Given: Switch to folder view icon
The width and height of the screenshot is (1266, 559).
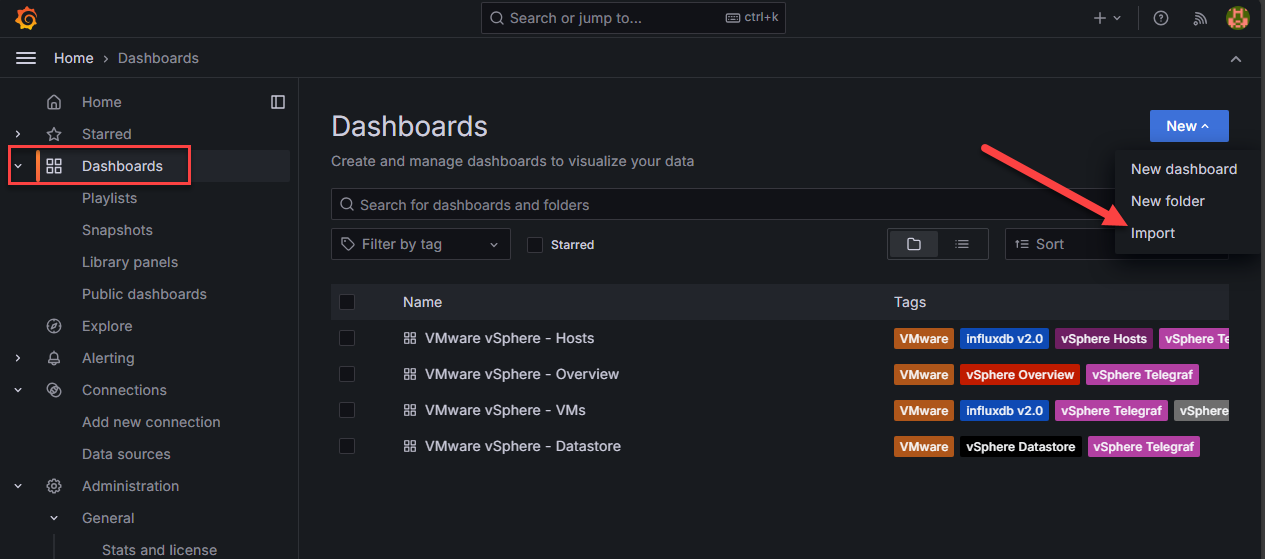Looking at the screenshot, I should [913, 244].
